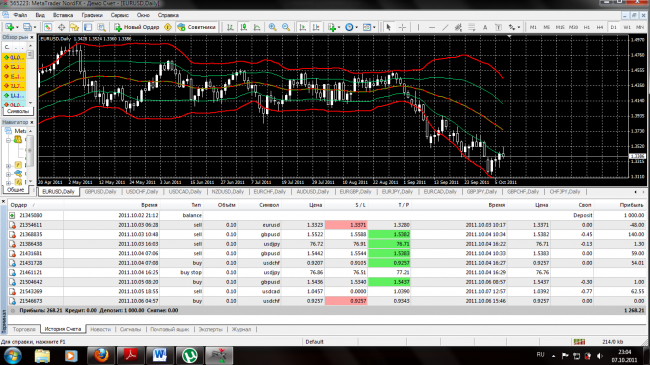Click the Market Watch vertical scrollbar
The height and width of the screenshot is (365, 650).
coord(30,74)
